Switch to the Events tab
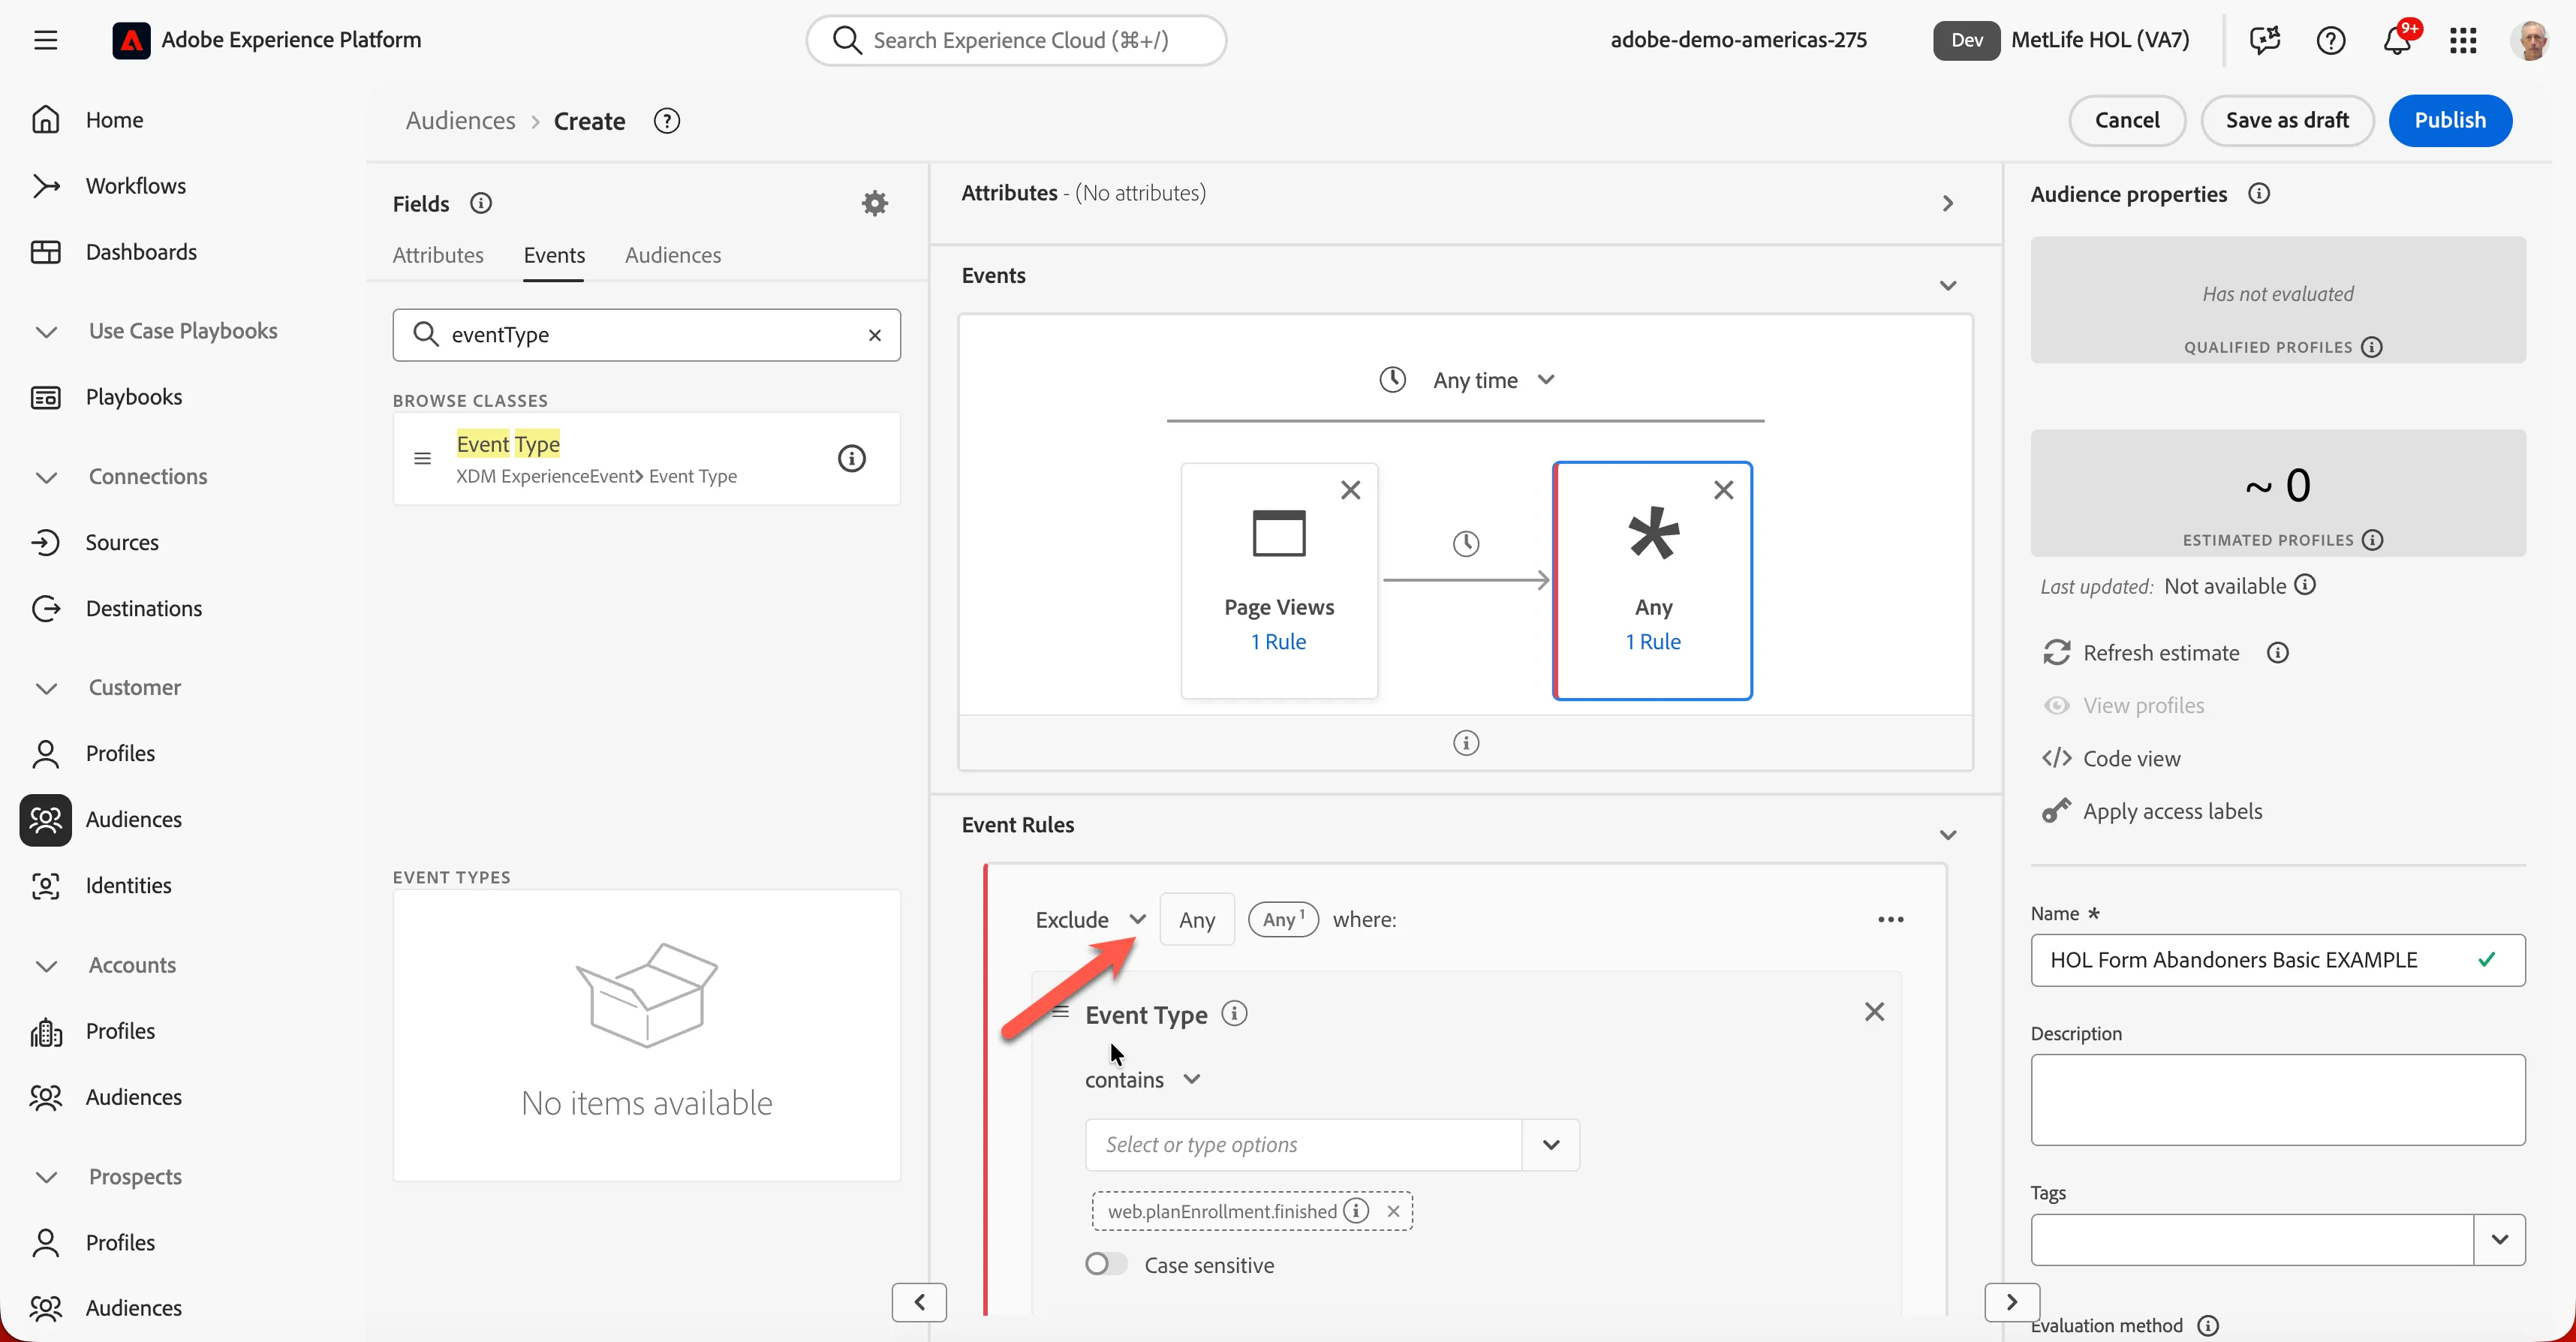This screenshot has width=2576, height=1342. pyautogui.click(x=554, y=255)
